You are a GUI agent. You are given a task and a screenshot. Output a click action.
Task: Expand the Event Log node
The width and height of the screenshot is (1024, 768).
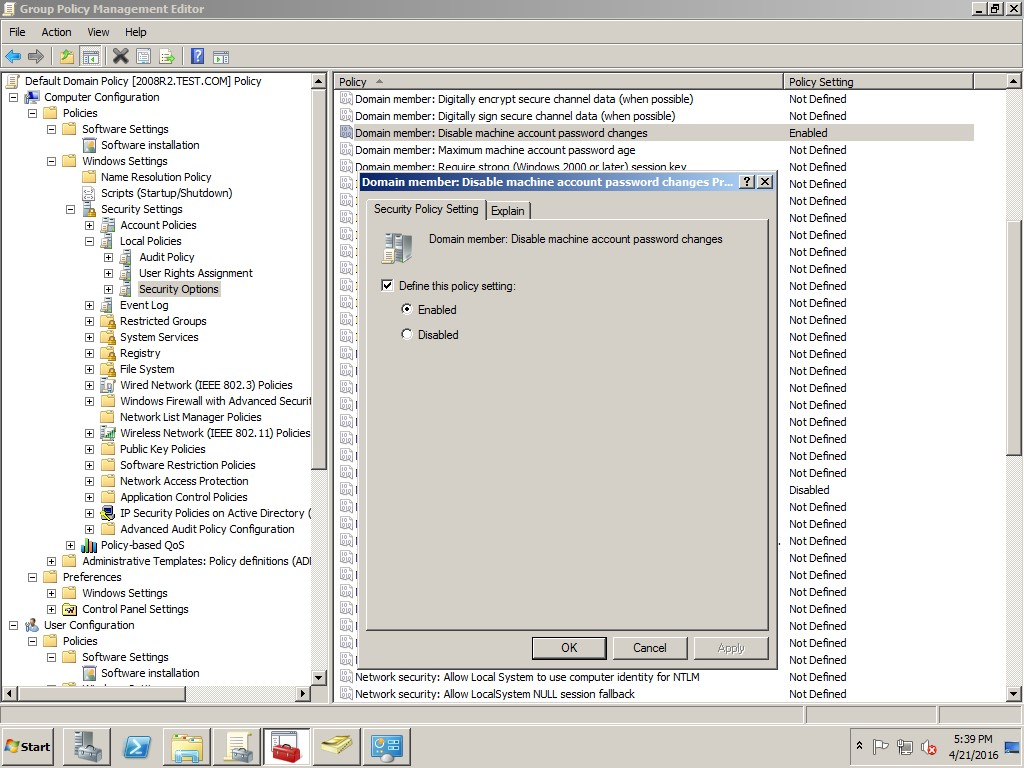pyautogui.click(x=89, y=306)
